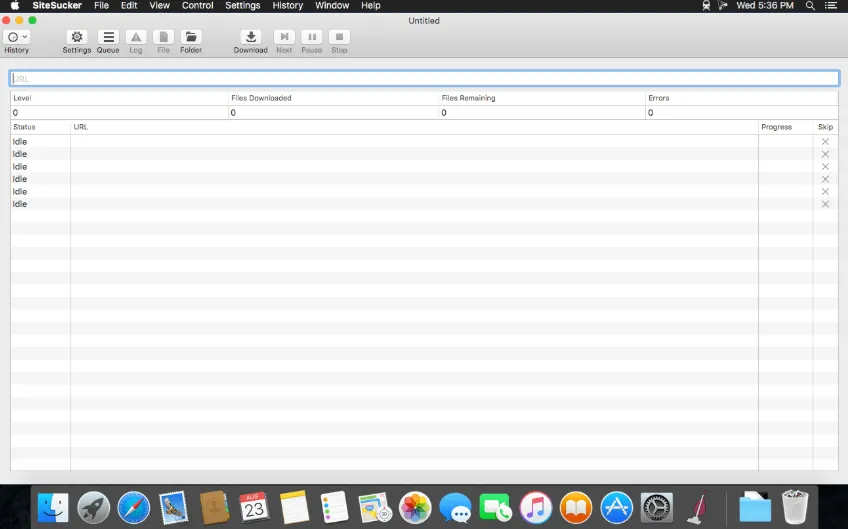Skip the fifth Idle download row
The image size is (848, 529).
point(825,191)
